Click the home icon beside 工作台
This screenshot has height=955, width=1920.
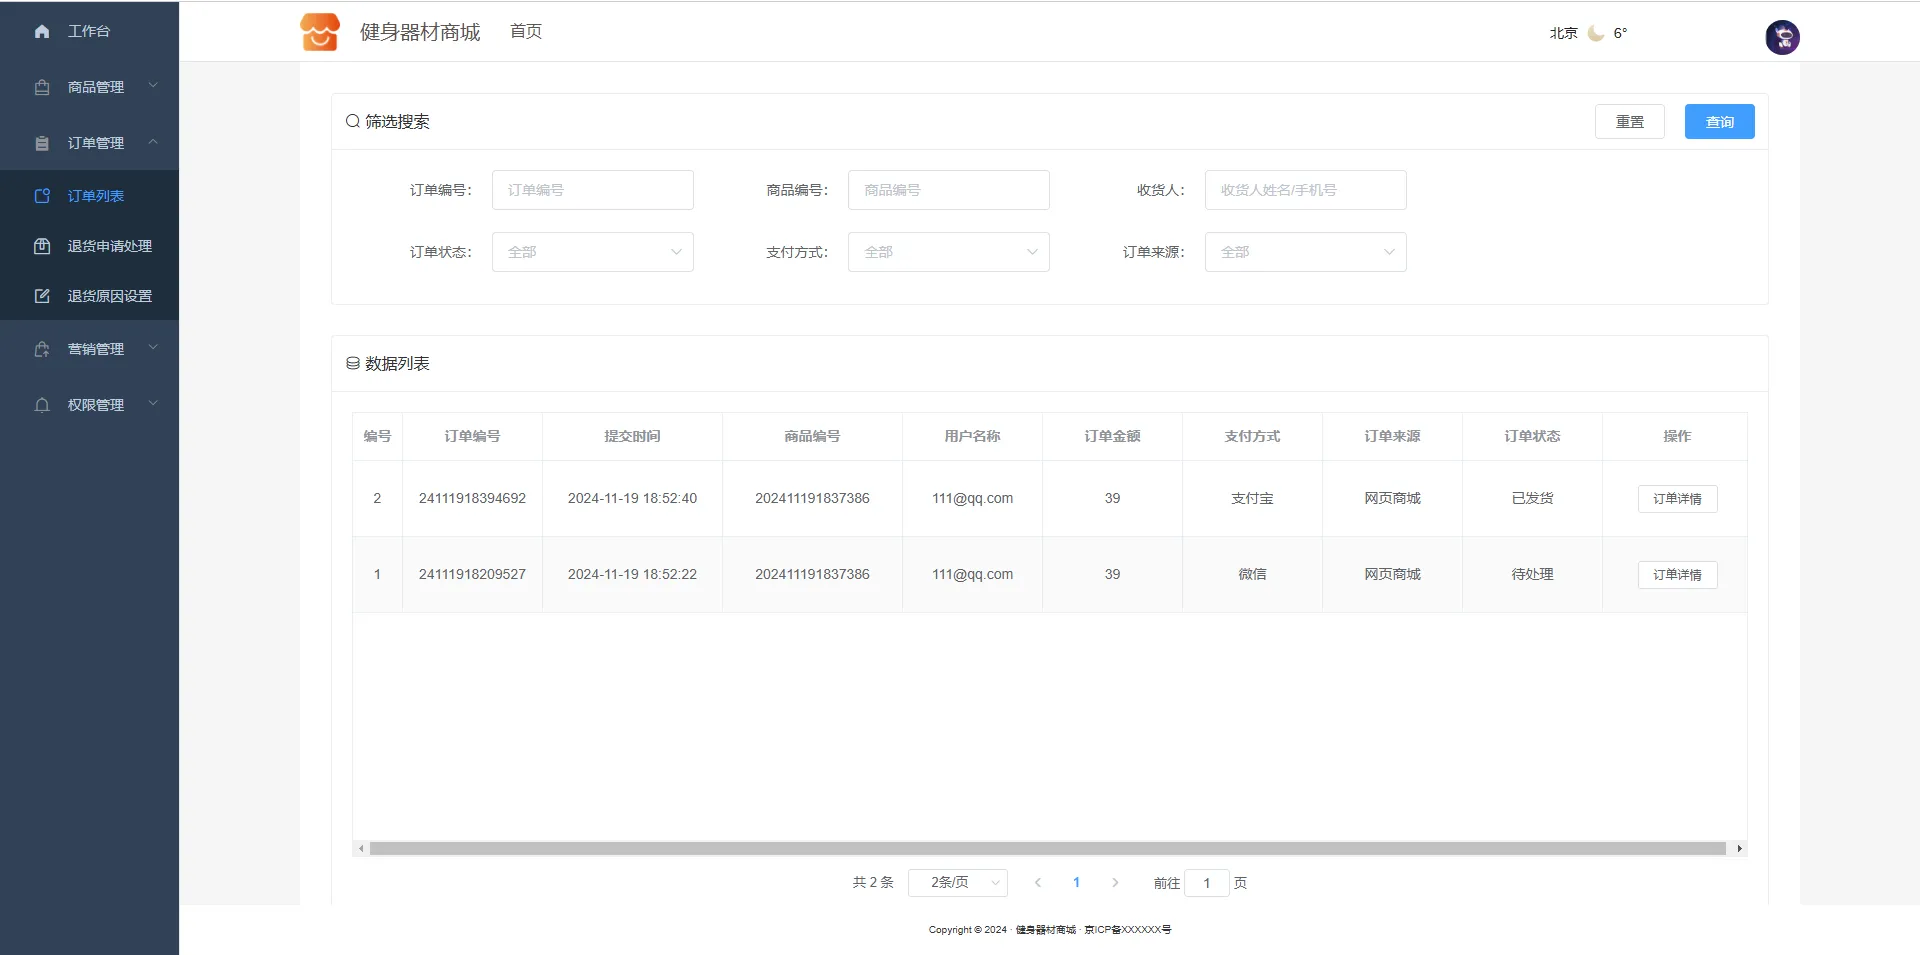click(42, 32)
